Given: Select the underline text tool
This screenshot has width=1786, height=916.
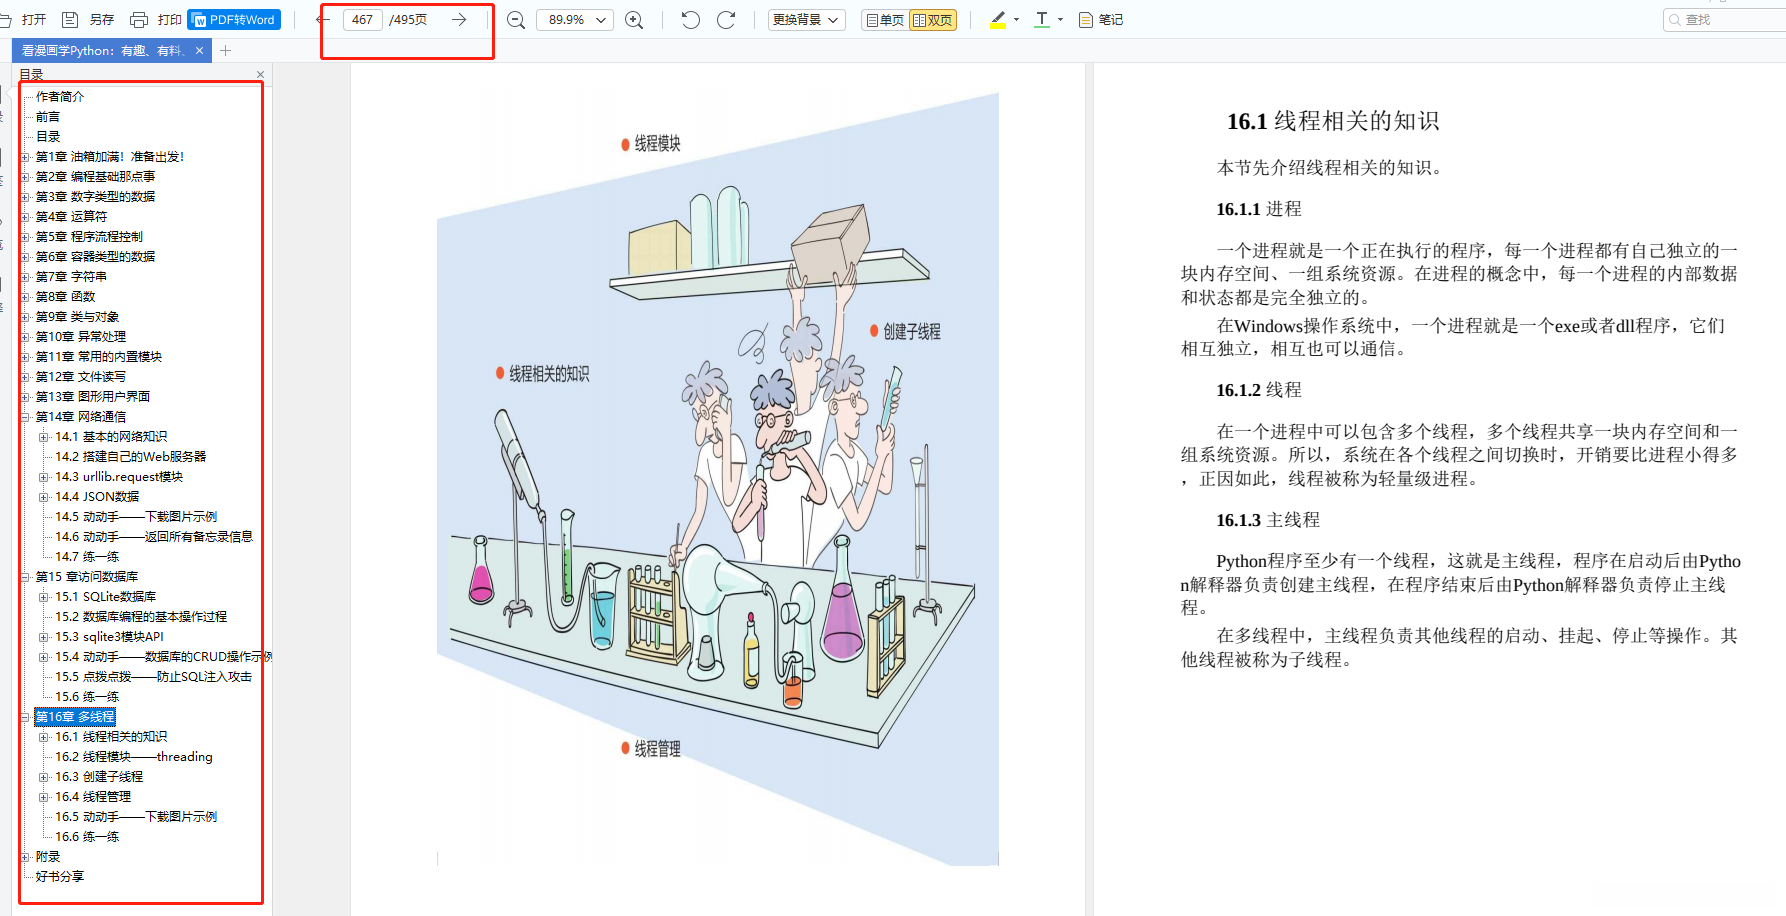Looking at the screenshot, I should [x=1042, y=20].
